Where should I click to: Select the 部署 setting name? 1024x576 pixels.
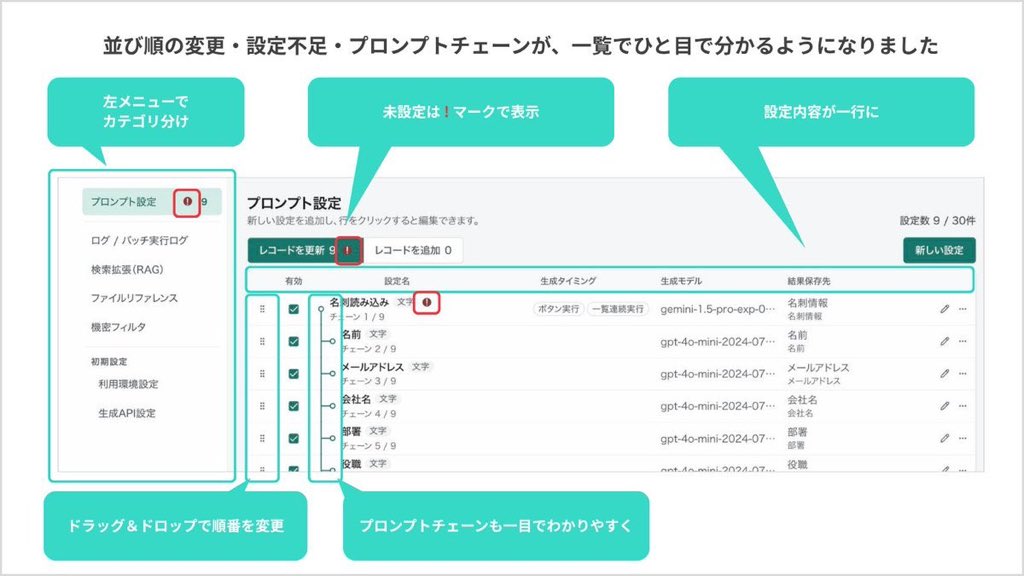point(351,431)
